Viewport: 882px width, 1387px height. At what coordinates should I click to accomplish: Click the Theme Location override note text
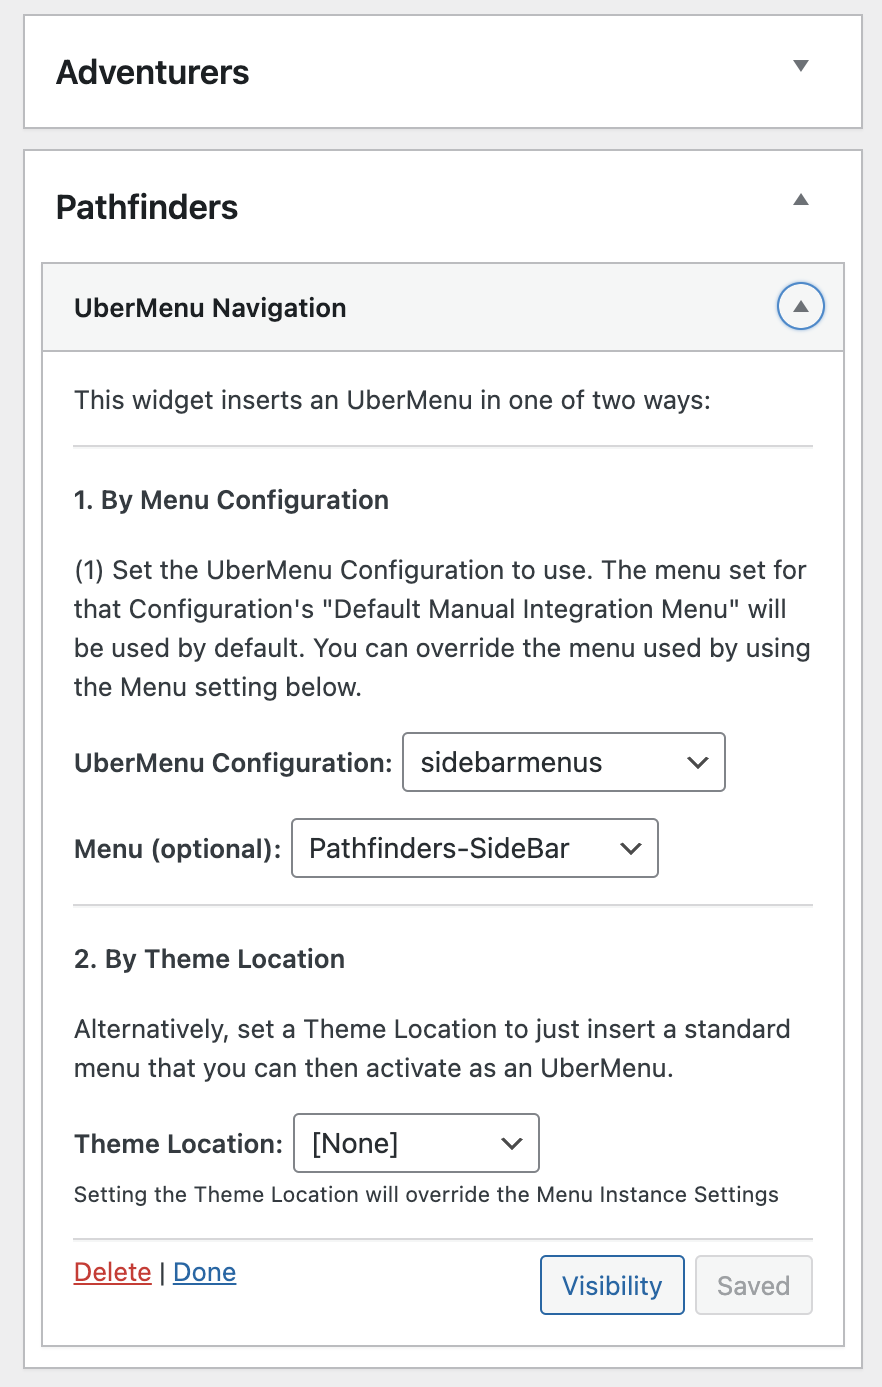(x=426, y=1195)
